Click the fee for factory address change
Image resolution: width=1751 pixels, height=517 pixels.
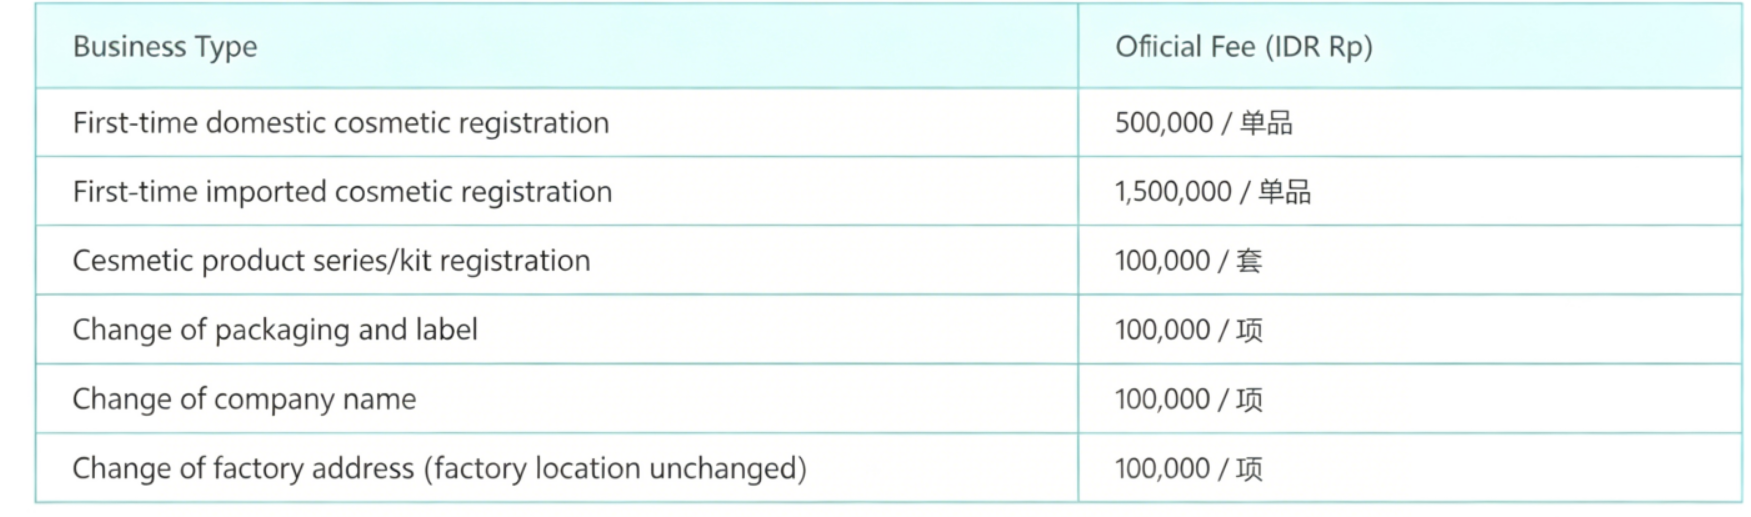pos(1188,468)
